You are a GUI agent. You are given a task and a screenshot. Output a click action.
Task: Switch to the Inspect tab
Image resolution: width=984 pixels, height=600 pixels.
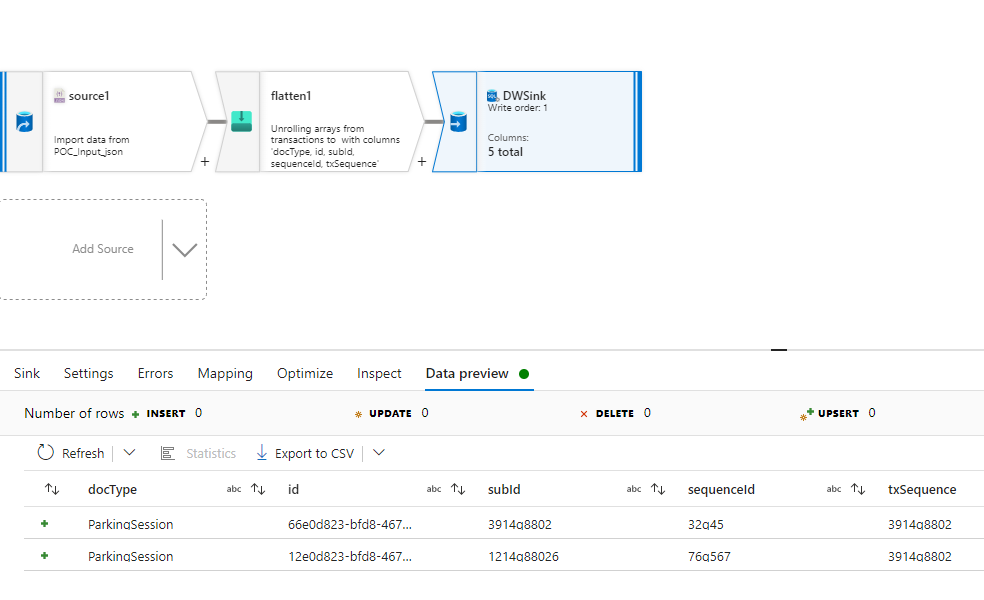(379, 373)
